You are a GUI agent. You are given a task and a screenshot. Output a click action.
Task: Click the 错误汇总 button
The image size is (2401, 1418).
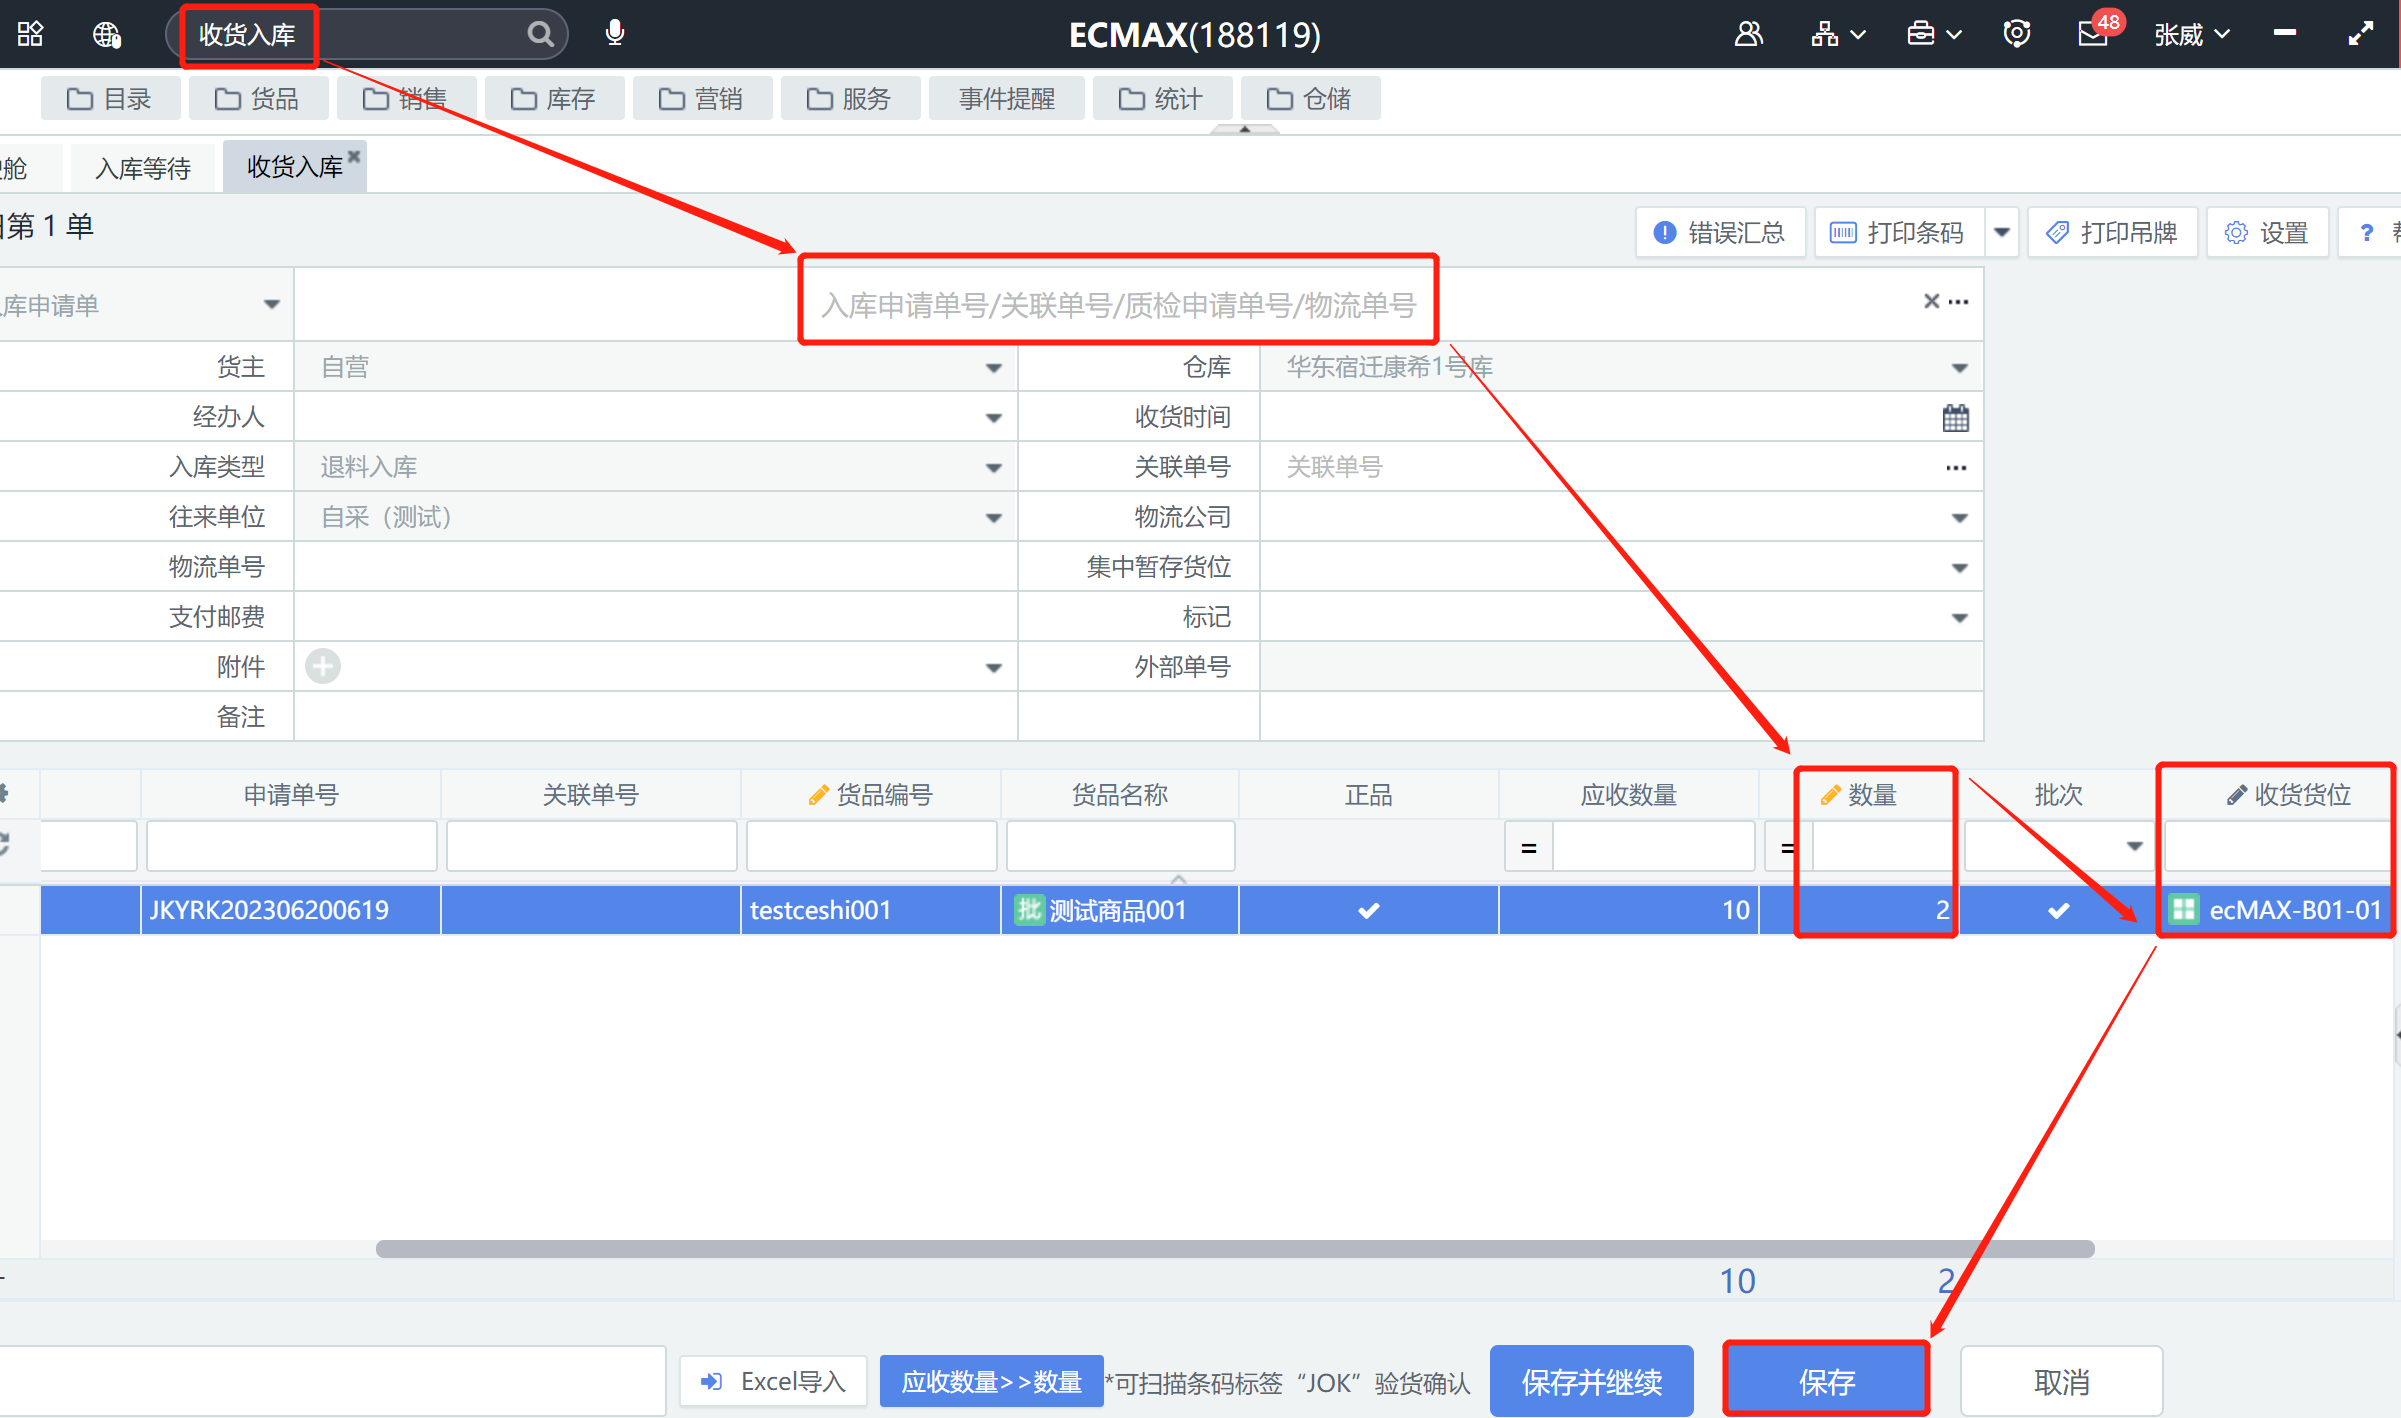1720,232
